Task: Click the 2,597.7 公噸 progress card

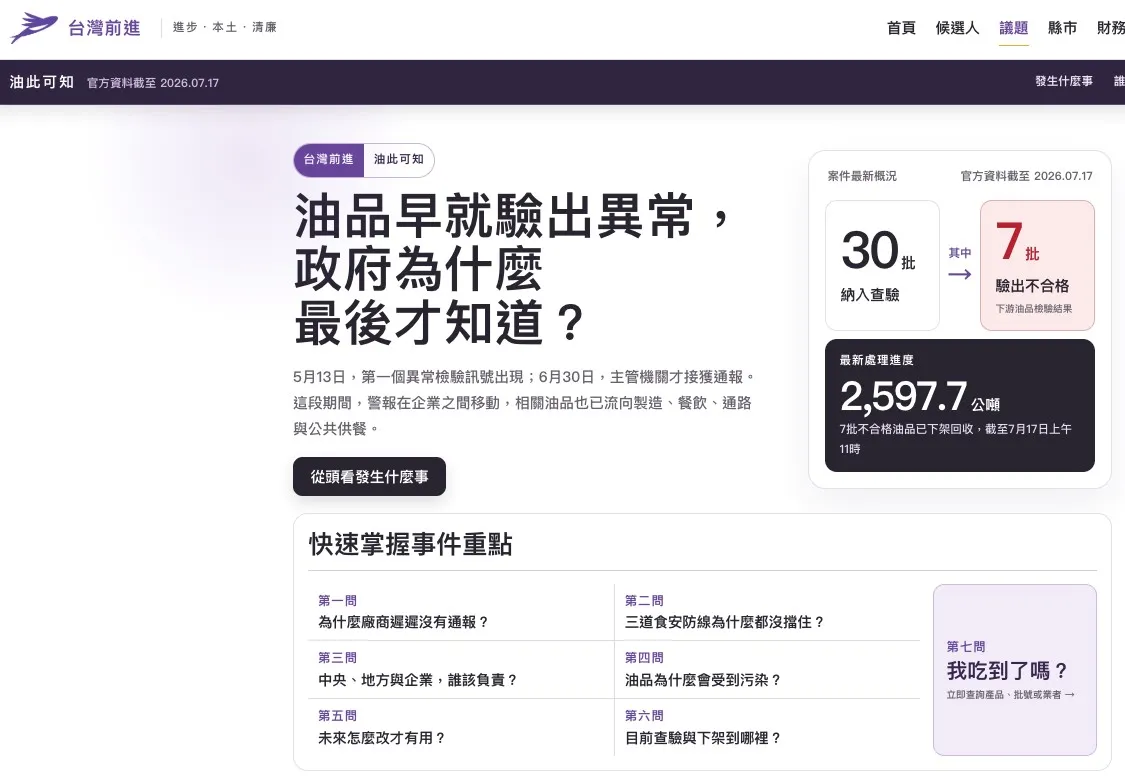Action: tap(959, 405)
